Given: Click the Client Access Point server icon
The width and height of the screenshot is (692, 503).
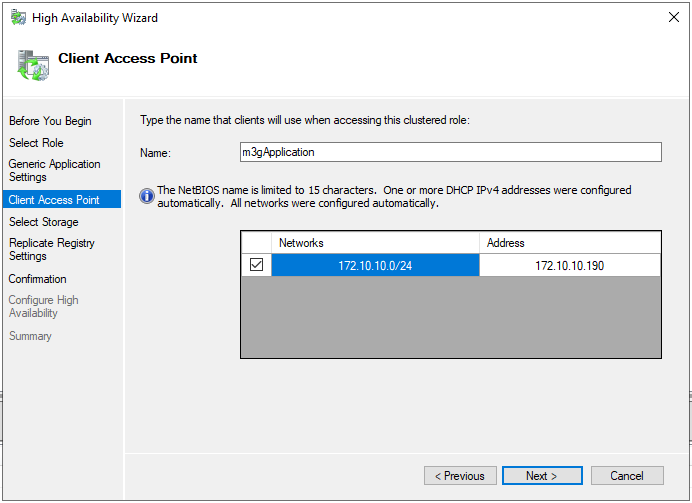Looking at the screenshot, I should [33, 65].
